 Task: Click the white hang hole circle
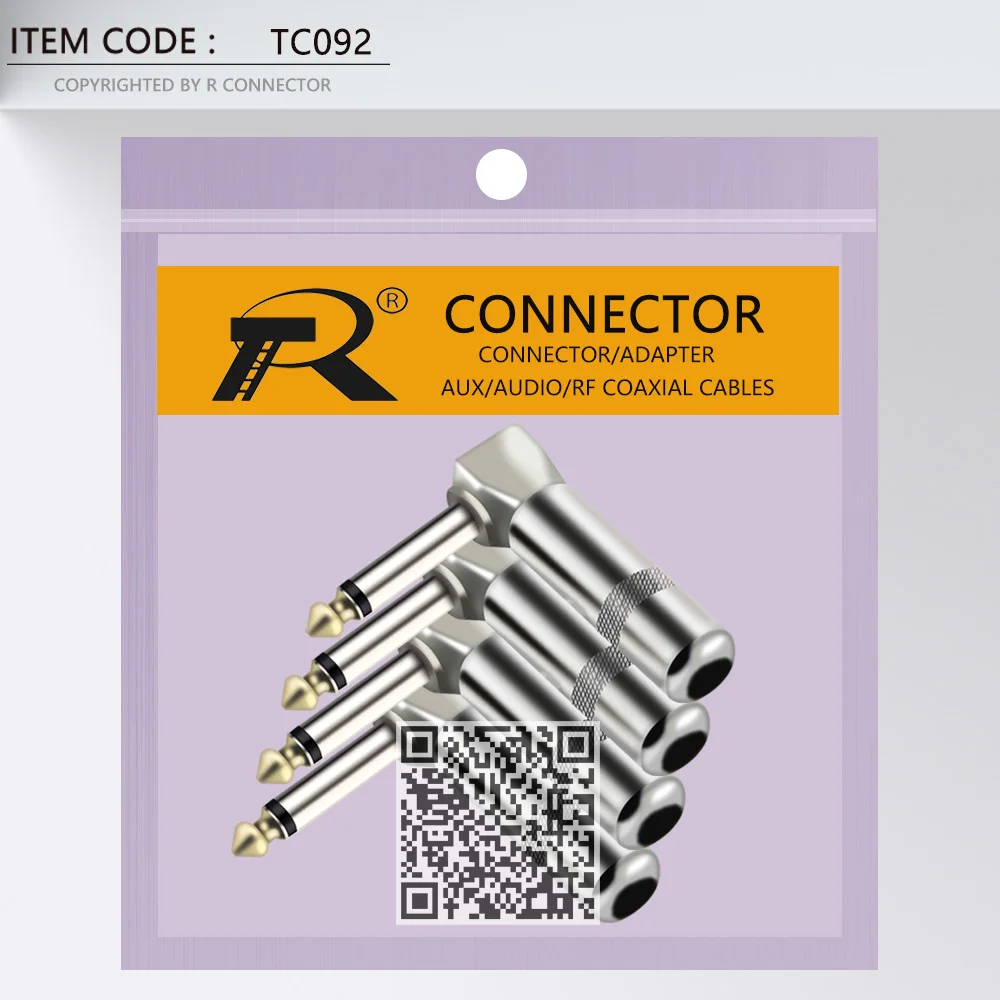tap(501, 174)
